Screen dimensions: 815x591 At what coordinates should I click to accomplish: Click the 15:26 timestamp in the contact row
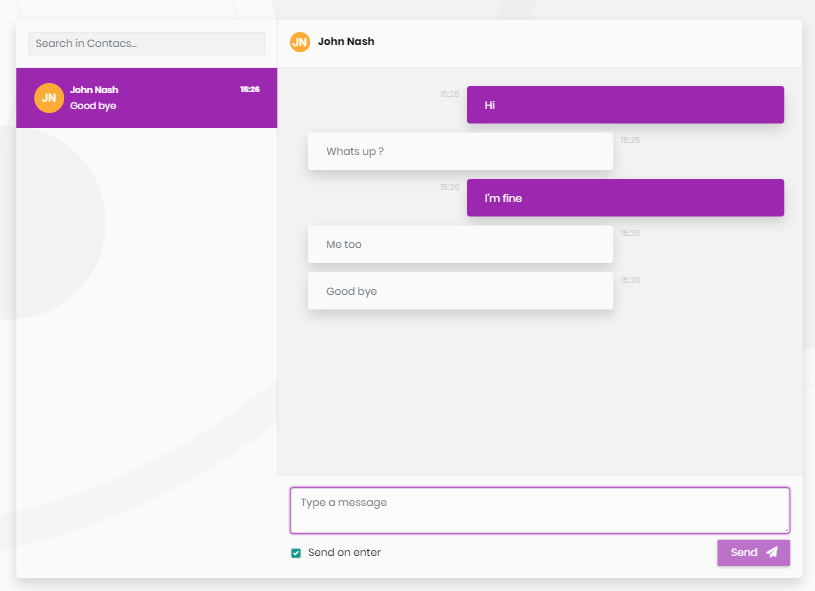tap(249, 89)
